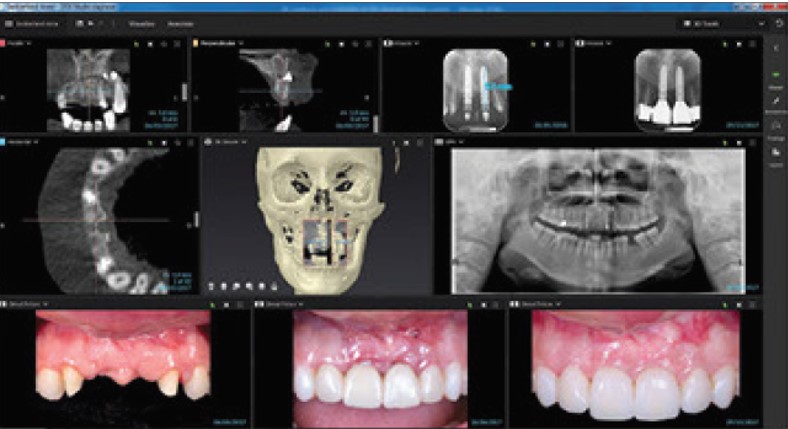The image size is (788, 429).
Task: Switch to the Associate tab
Action: pos(179,22)
